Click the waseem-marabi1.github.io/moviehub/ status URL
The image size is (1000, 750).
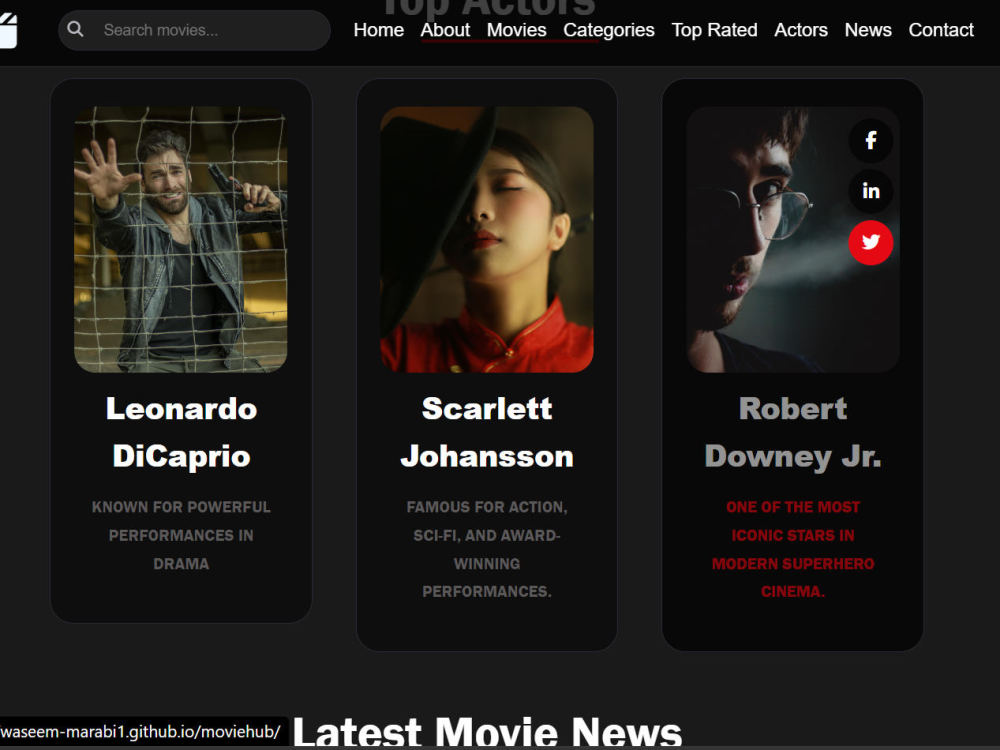(140, 732)
